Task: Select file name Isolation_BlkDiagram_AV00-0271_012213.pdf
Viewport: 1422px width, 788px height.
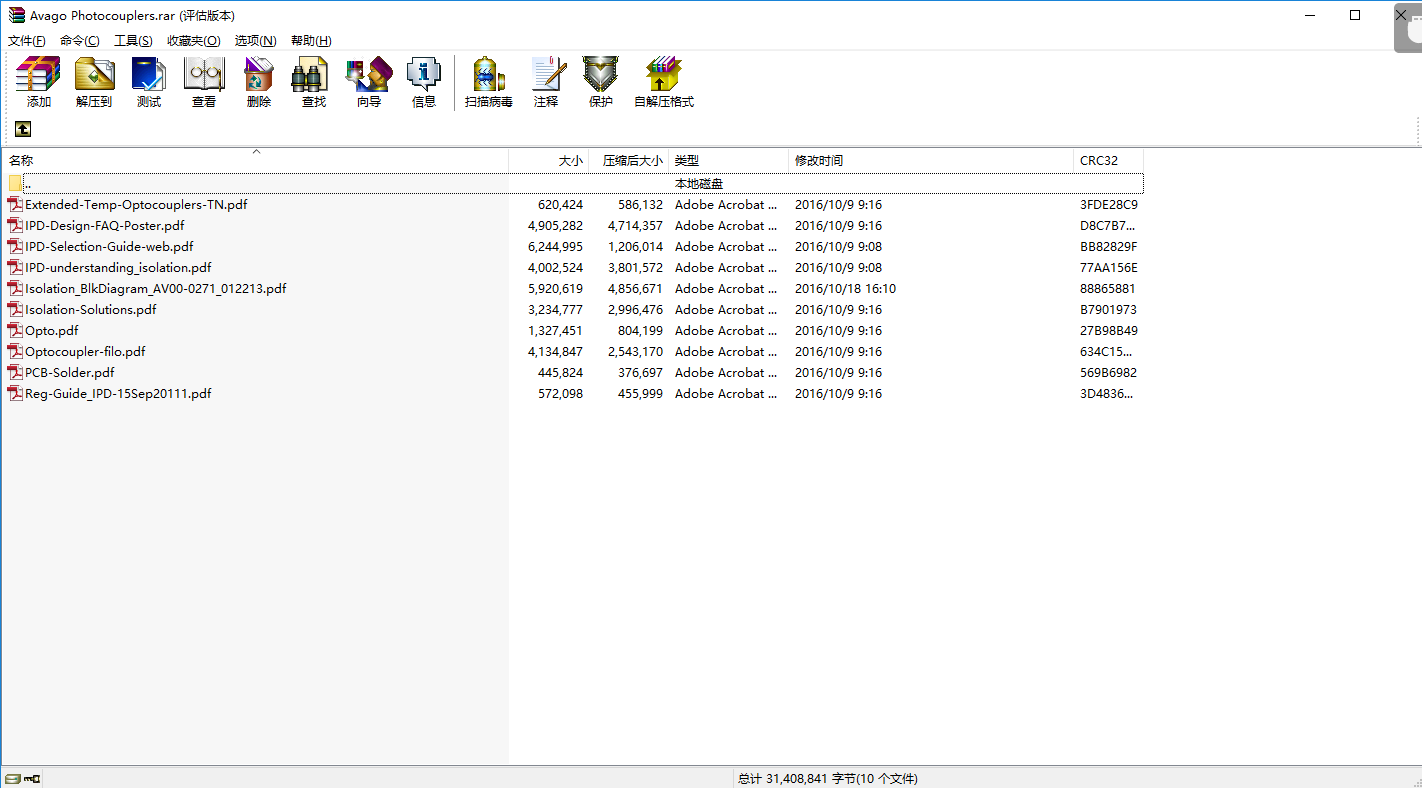Action: point(156,288)
